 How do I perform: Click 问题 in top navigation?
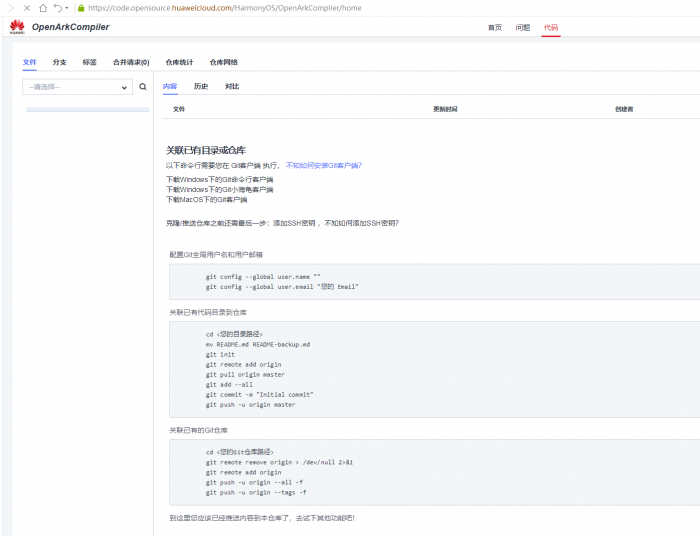pos(523,27)
